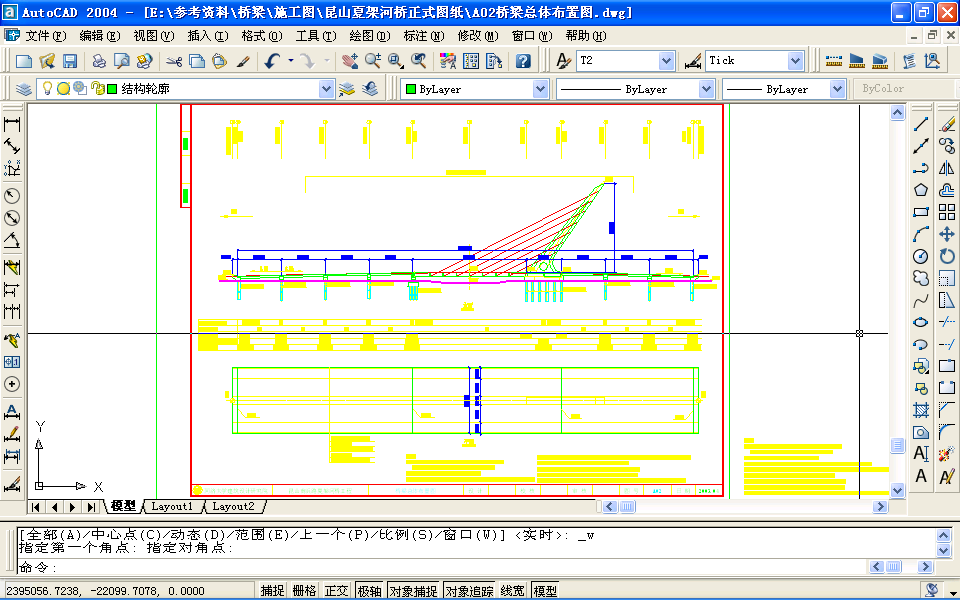The height and width of the screenshot is (600, 960).
Task: Open the 修改(M) menu
Action: pyautogui.click(x=478, y=36)
